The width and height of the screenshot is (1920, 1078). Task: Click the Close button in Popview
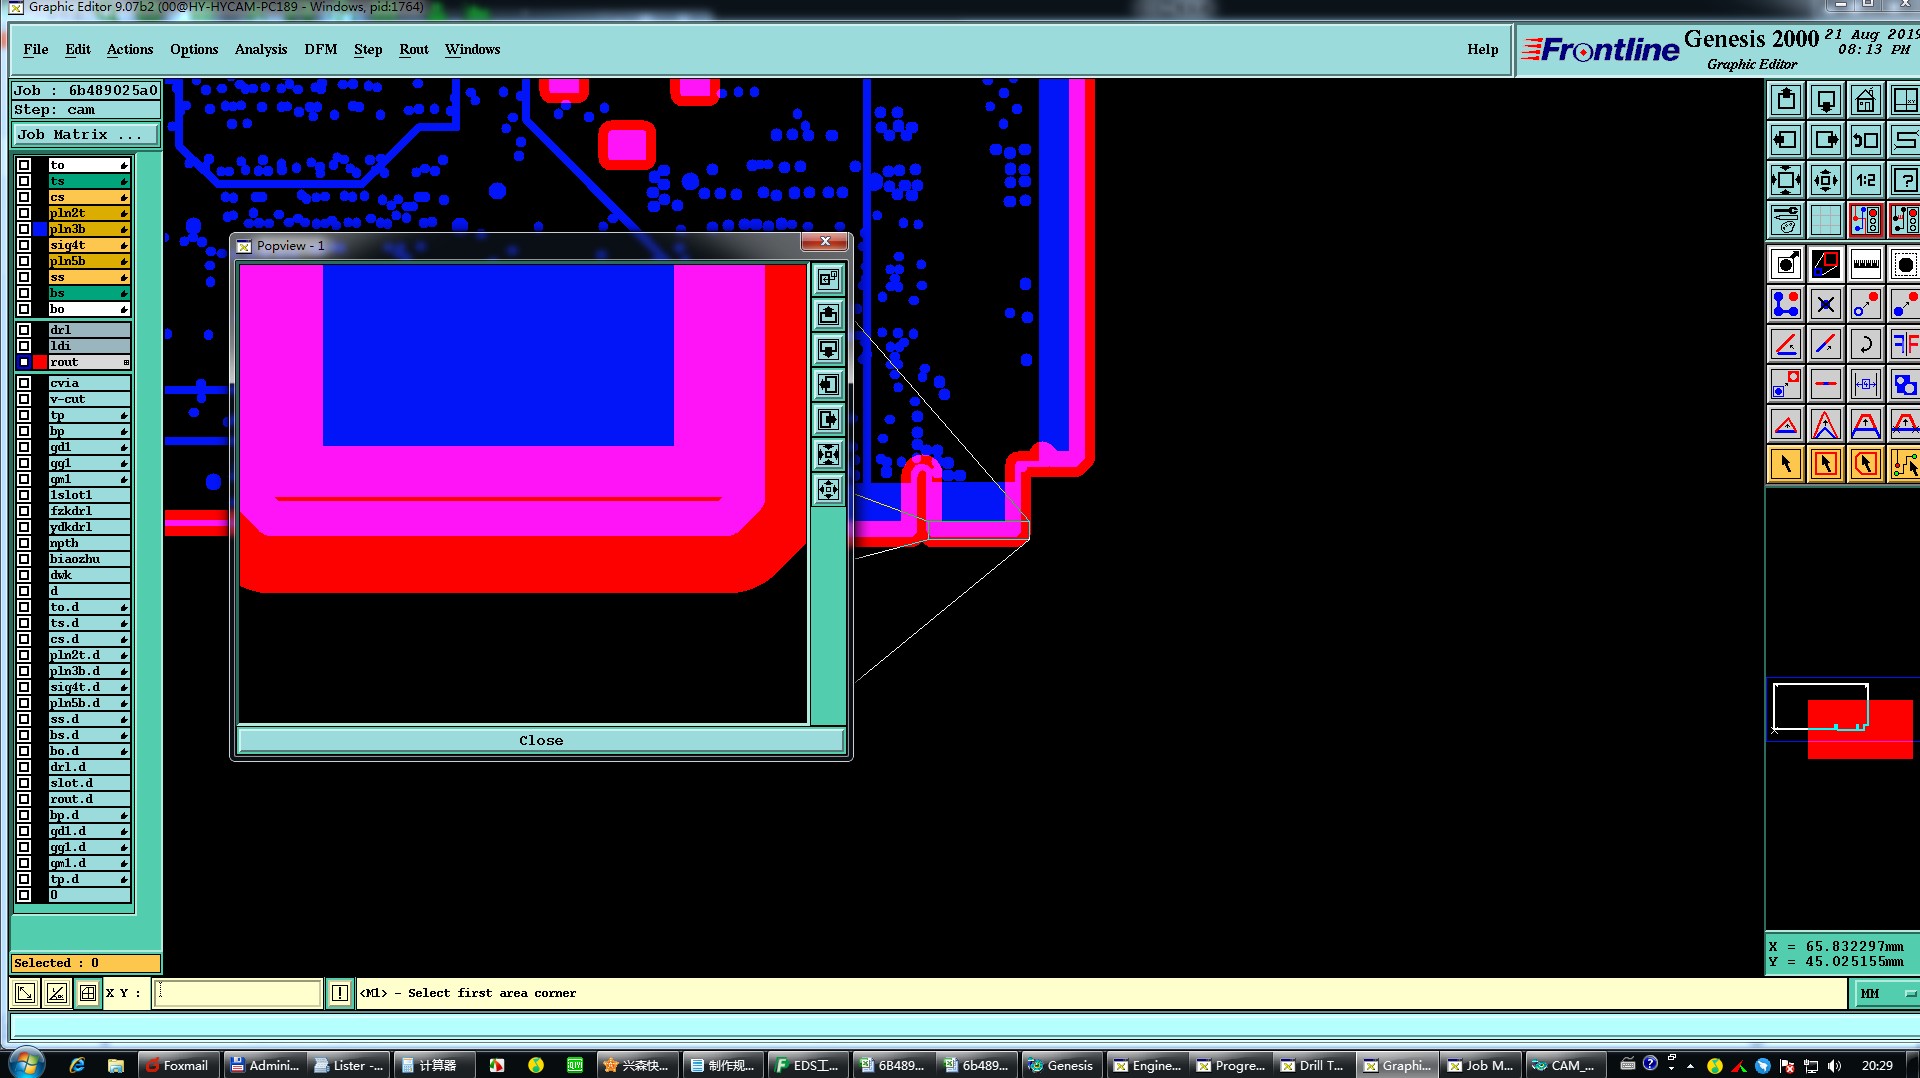point(541,740)
